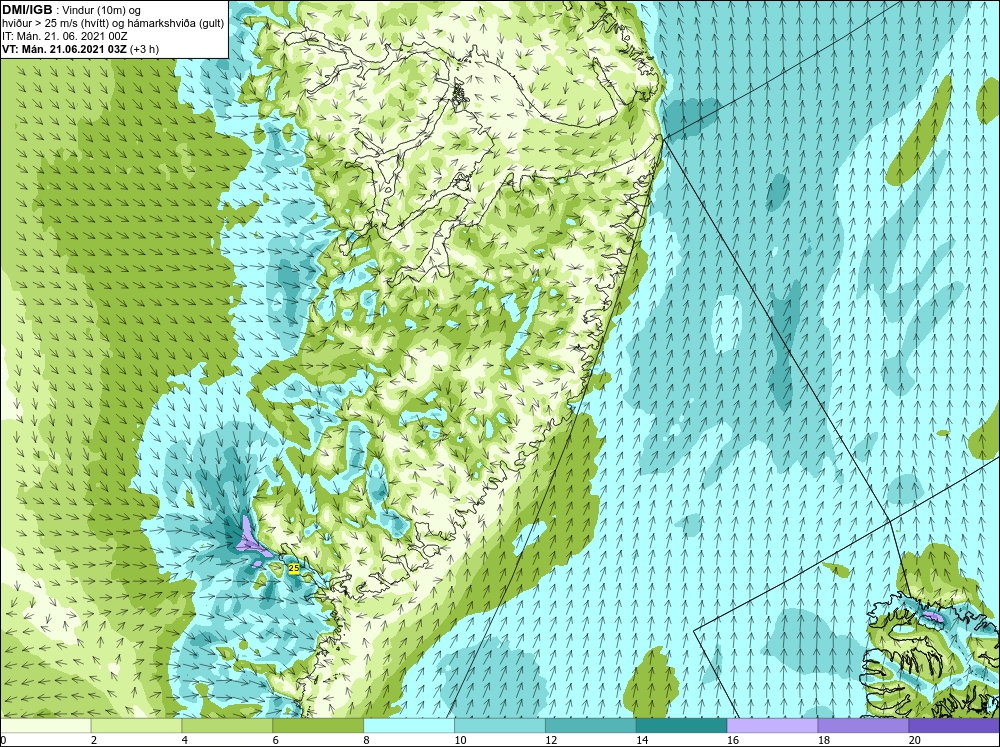Choose the 12–14 m/s teal legend swatch
This screenshot has width=1000, height=747.
591,726
